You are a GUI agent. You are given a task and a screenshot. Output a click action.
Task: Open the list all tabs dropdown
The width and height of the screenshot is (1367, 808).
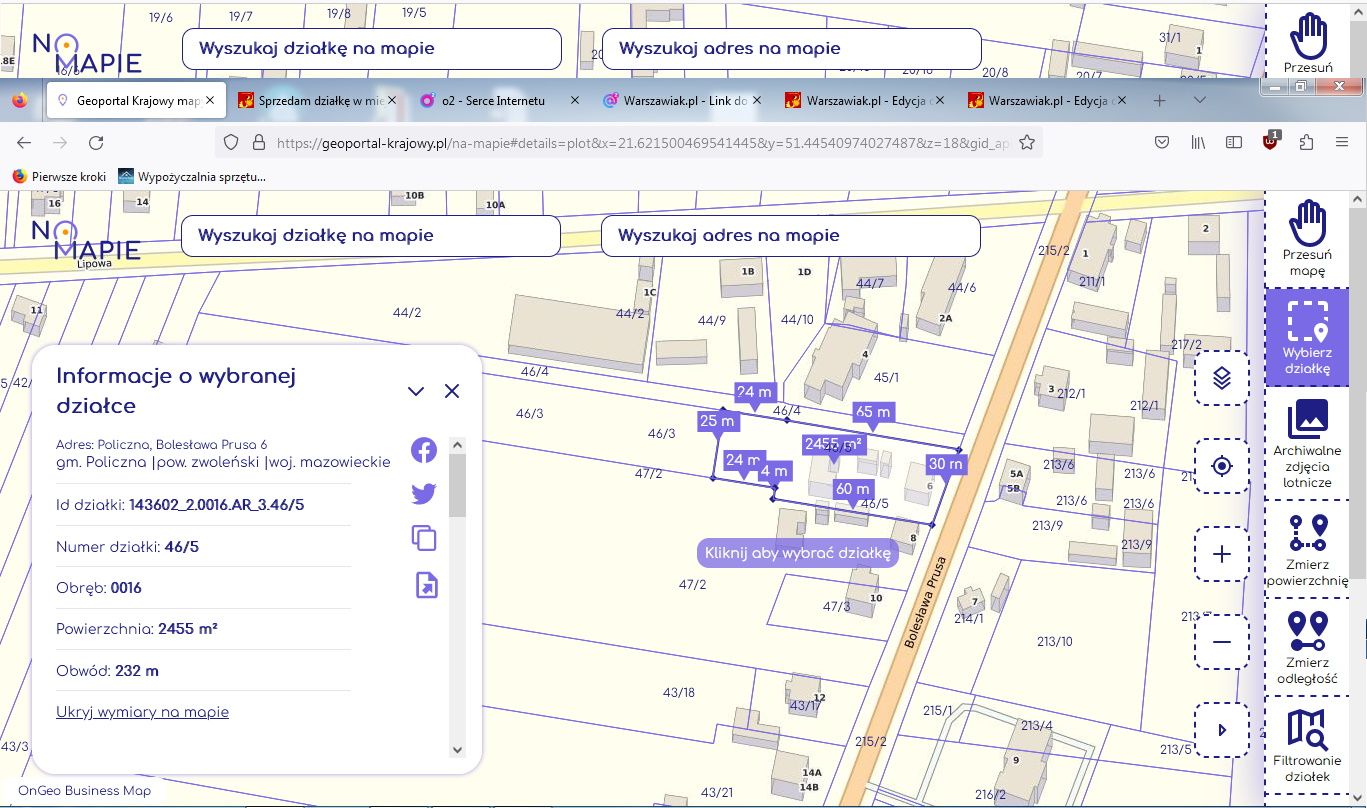pyautogui.click(x=1200, y=101)
